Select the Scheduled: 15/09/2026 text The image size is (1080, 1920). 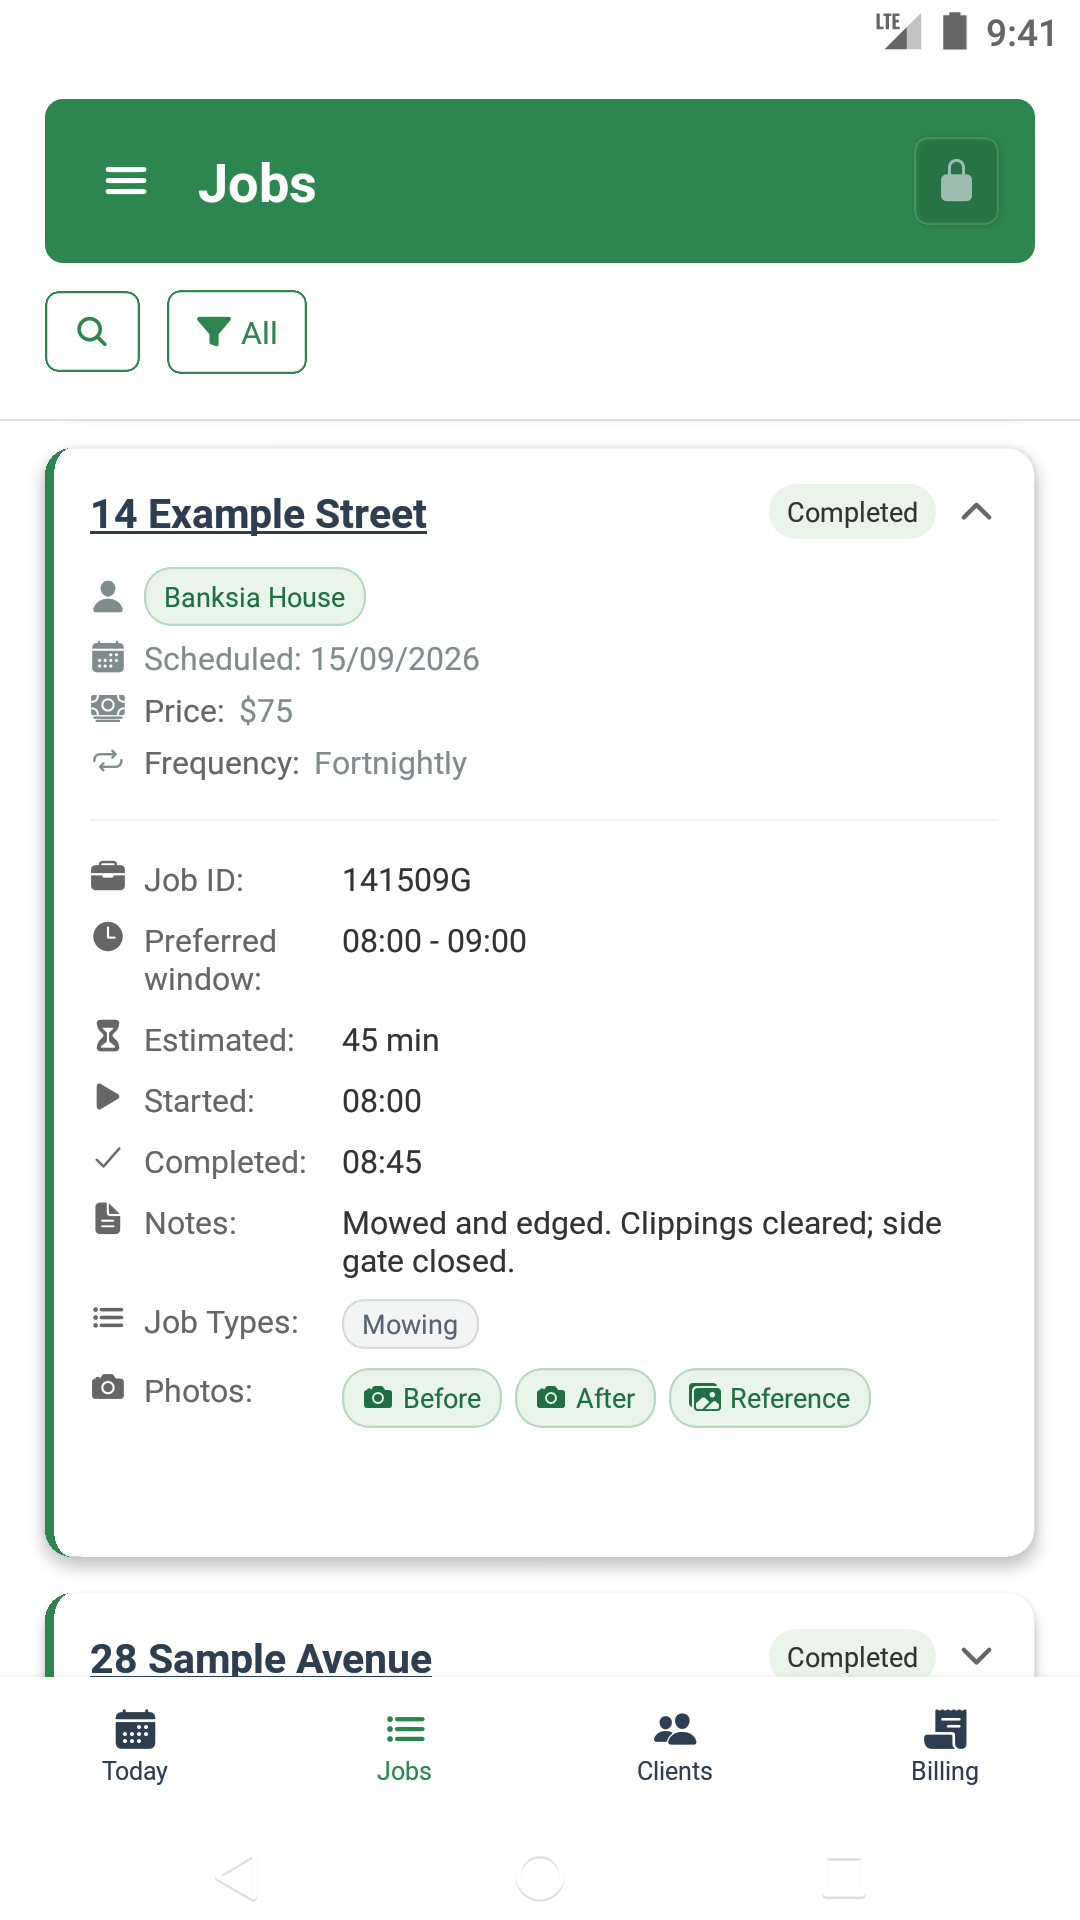coord(312,659)
